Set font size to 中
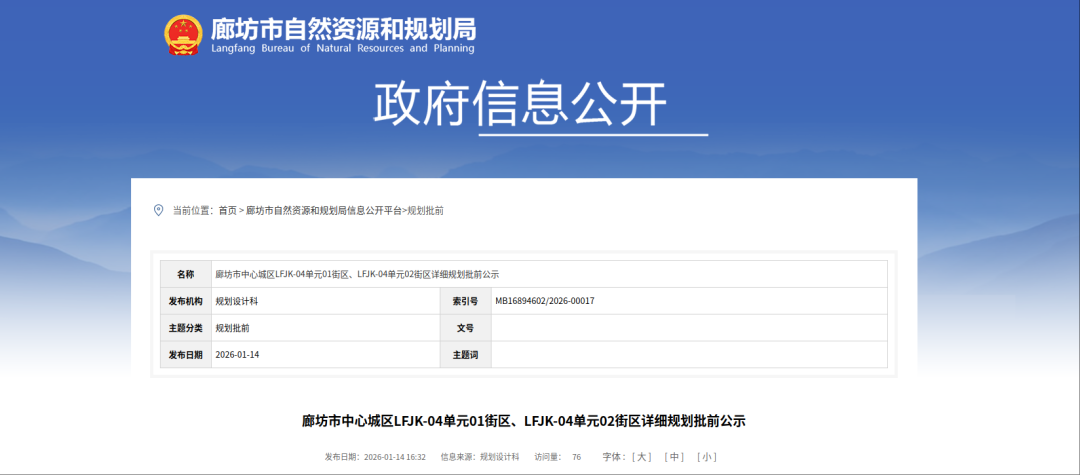Viewport: 1080px width, 475px height. (674, 457)
